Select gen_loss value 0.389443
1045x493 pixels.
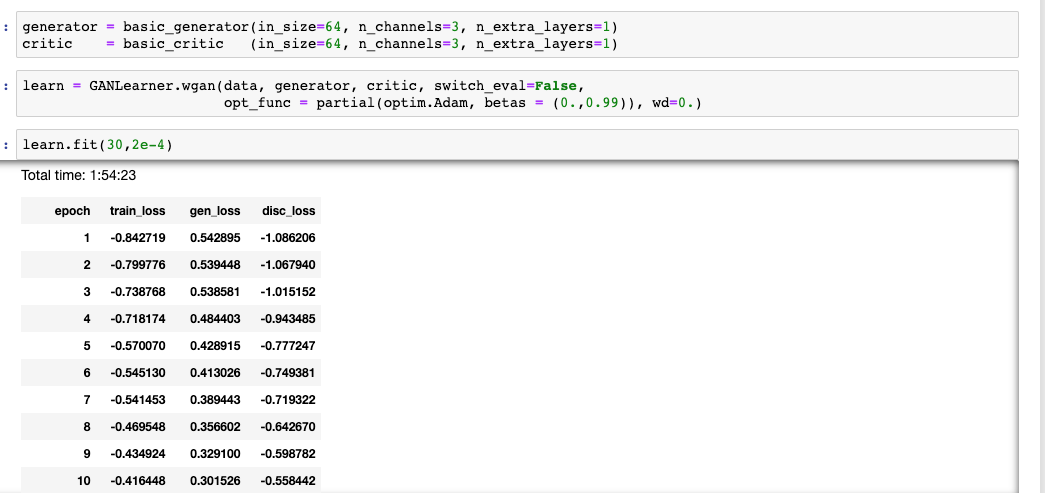(x=215, y=400)
